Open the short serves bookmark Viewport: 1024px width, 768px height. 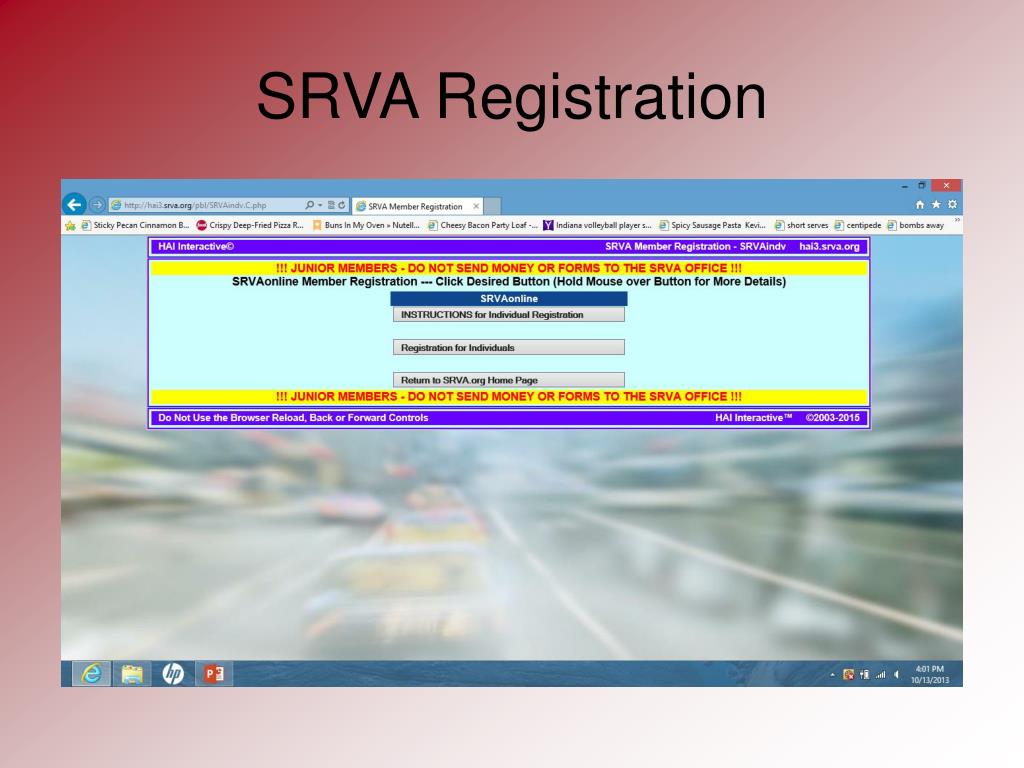pos(801,225)
